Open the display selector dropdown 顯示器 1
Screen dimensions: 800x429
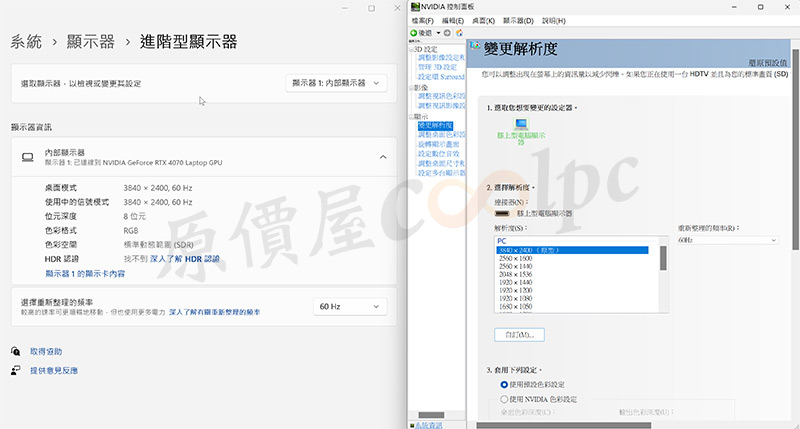click(x=336, y=83)
